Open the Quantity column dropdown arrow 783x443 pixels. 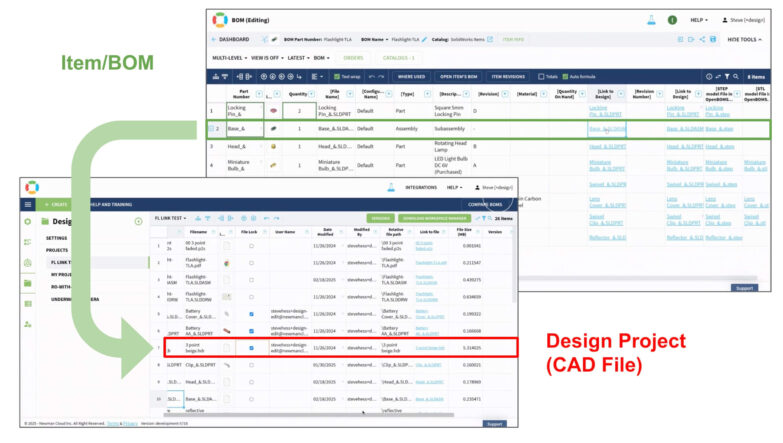click(x=312, y=94)
